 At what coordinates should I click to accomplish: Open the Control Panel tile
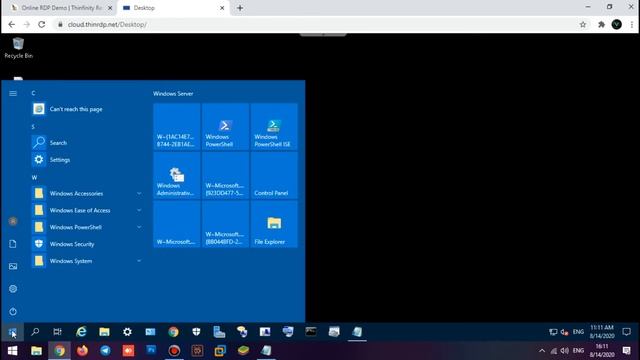274,176
